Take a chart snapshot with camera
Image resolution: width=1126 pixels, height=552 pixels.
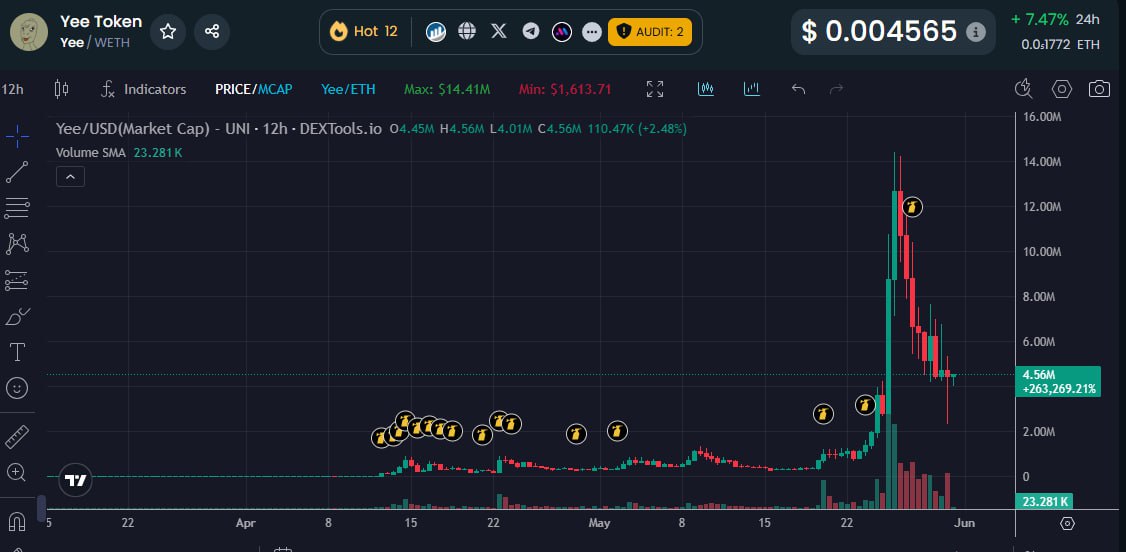pyautogui.click(x=1099, y=89)
